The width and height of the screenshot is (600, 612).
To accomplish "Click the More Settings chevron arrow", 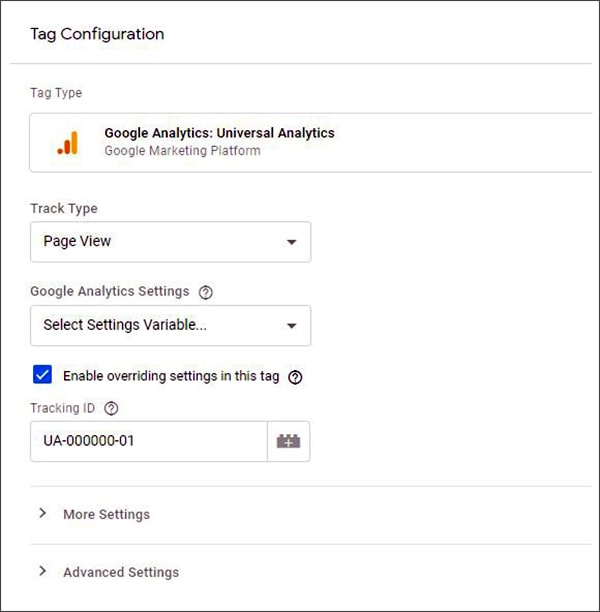I will [x=43, y=513].
